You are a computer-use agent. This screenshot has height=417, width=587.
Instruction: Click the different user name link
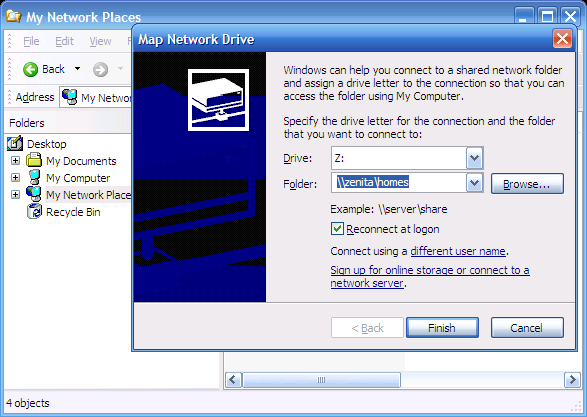pos(458,251)
